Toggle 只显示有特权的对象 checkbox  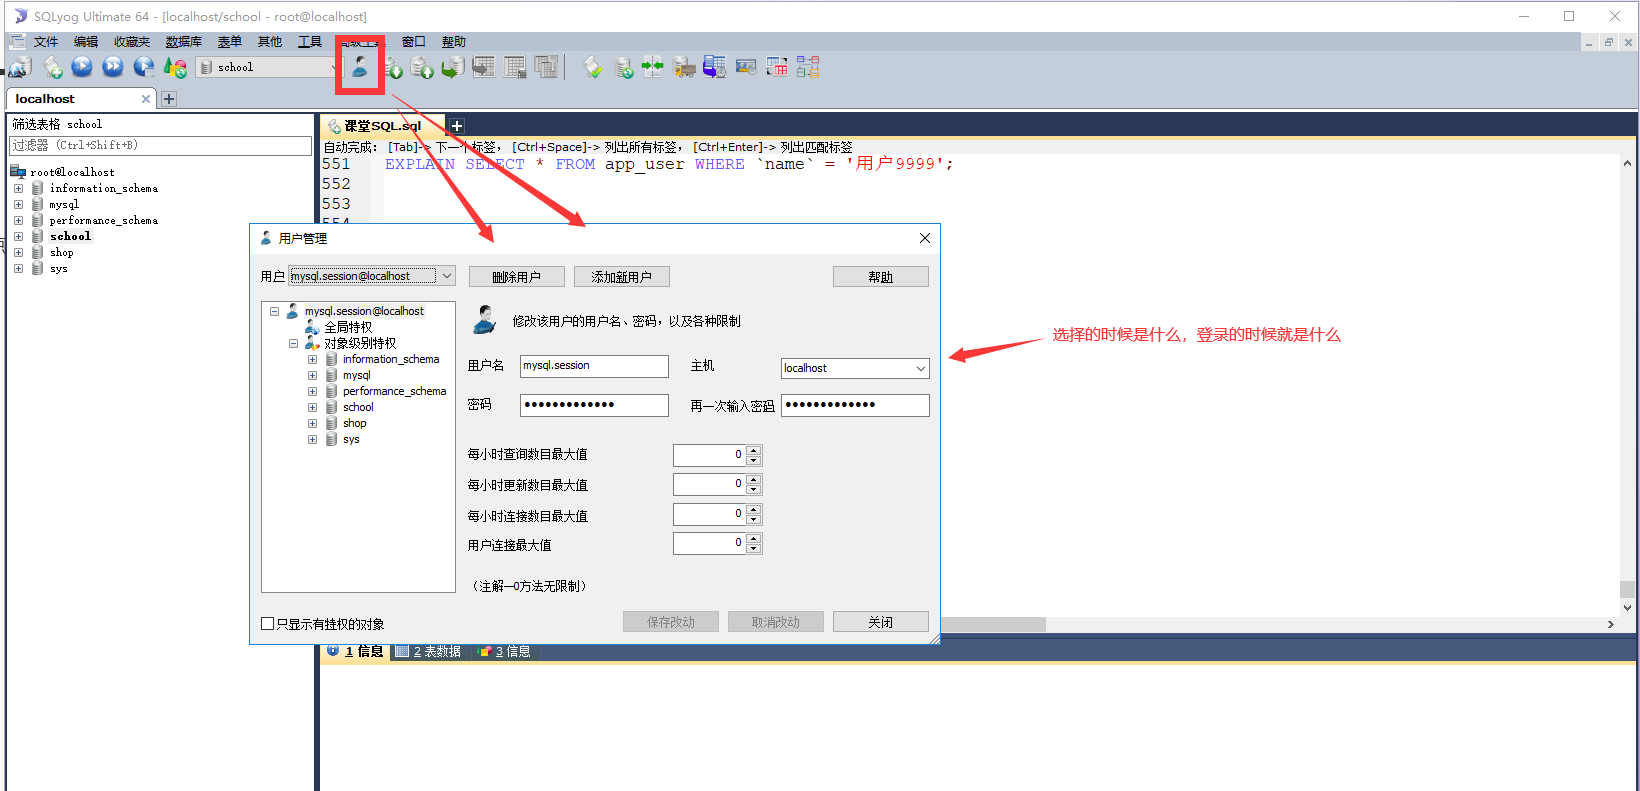tap(267, 624)
